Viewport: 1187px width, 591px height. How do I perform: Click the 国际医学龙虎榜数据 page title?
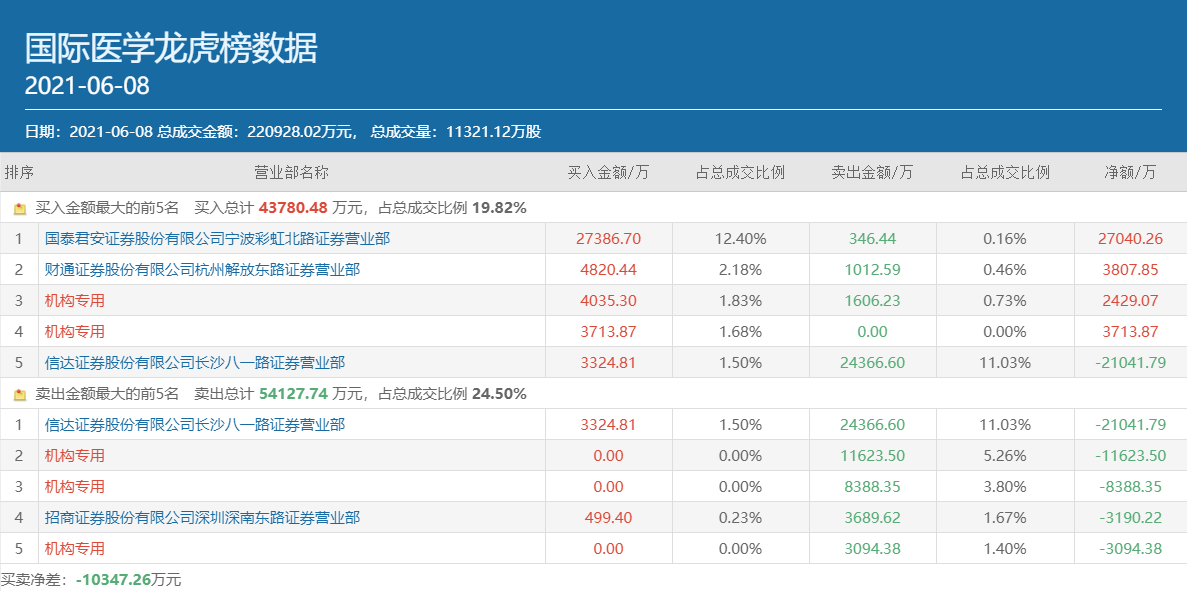tap(171, 48)
